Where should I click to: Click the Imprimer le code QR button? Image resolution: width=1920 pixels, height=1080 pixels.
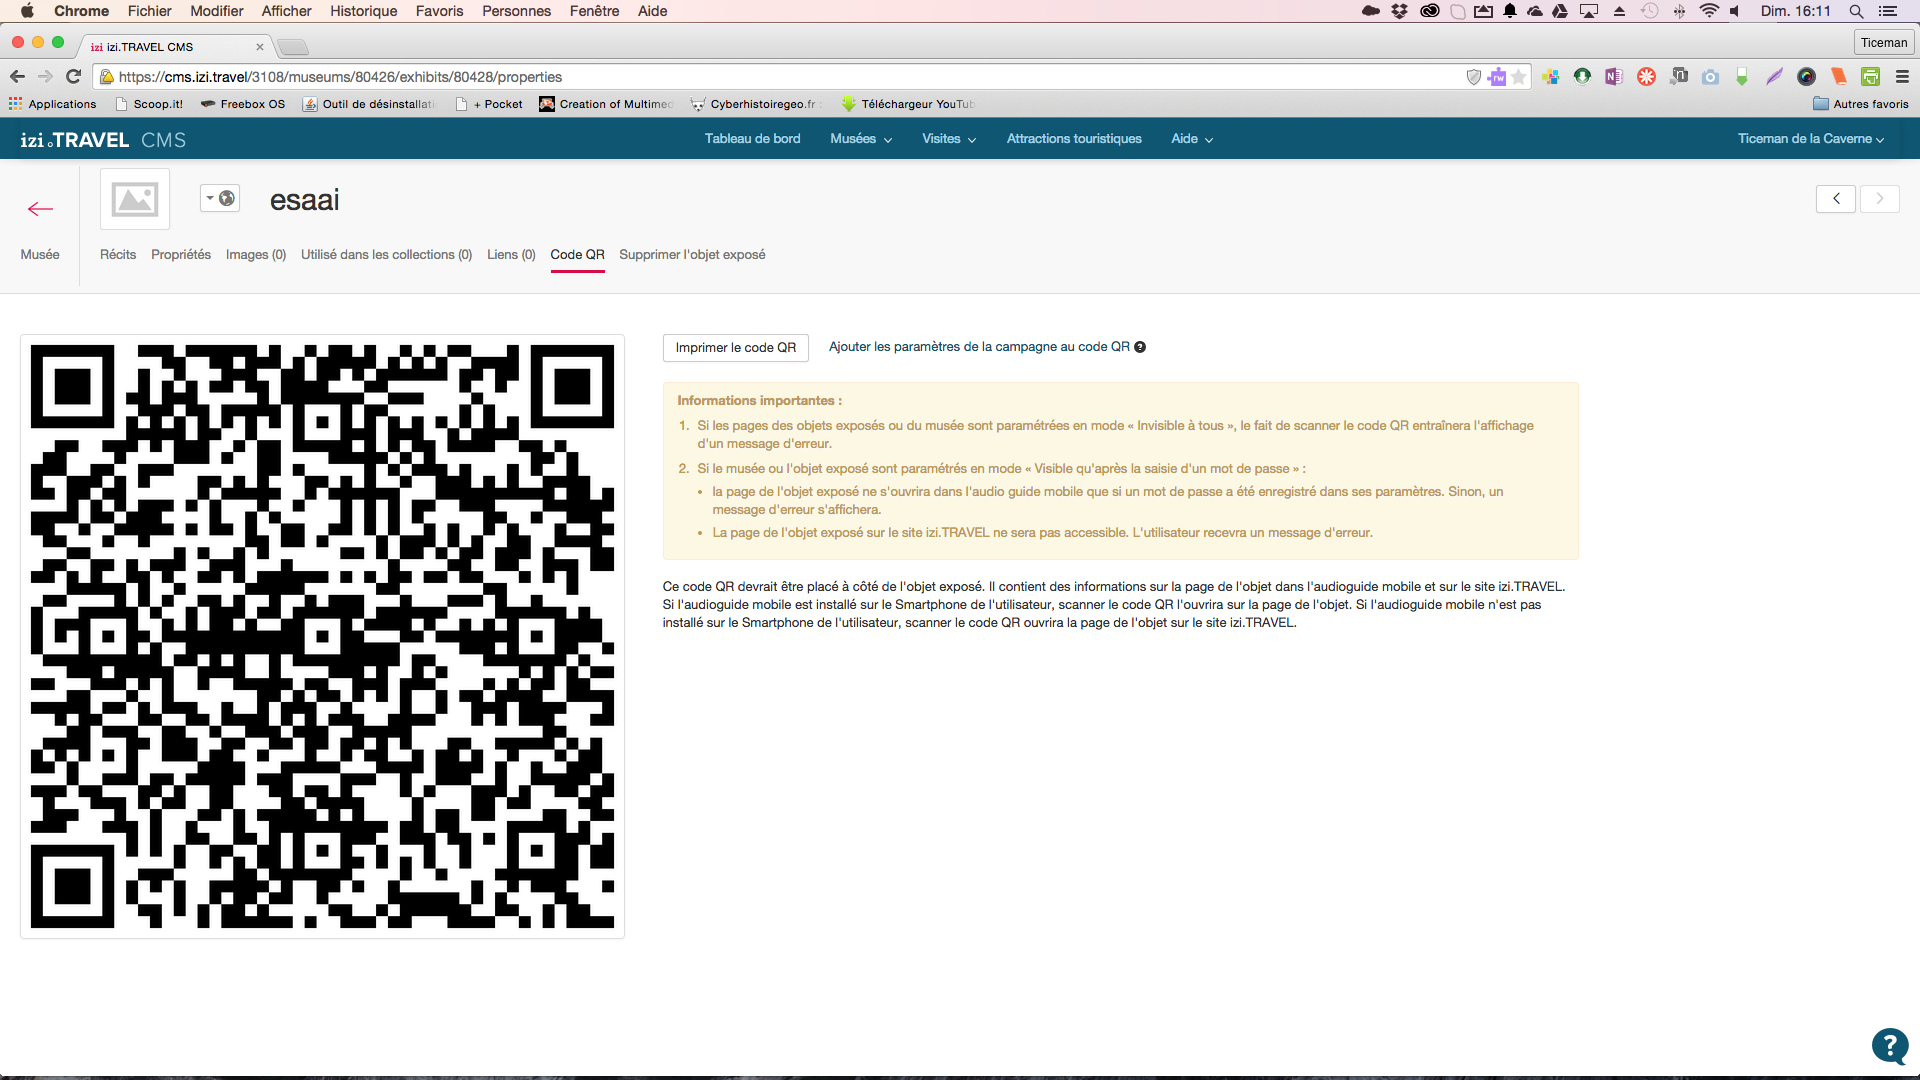(x=736, y=348)
